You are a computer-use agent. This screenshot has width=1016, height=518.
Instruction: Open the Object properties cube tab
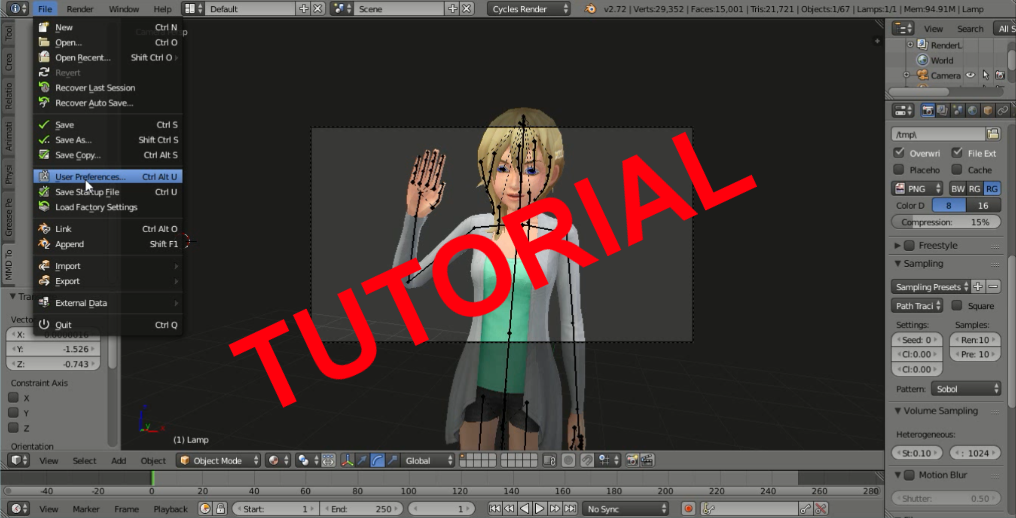987,110
